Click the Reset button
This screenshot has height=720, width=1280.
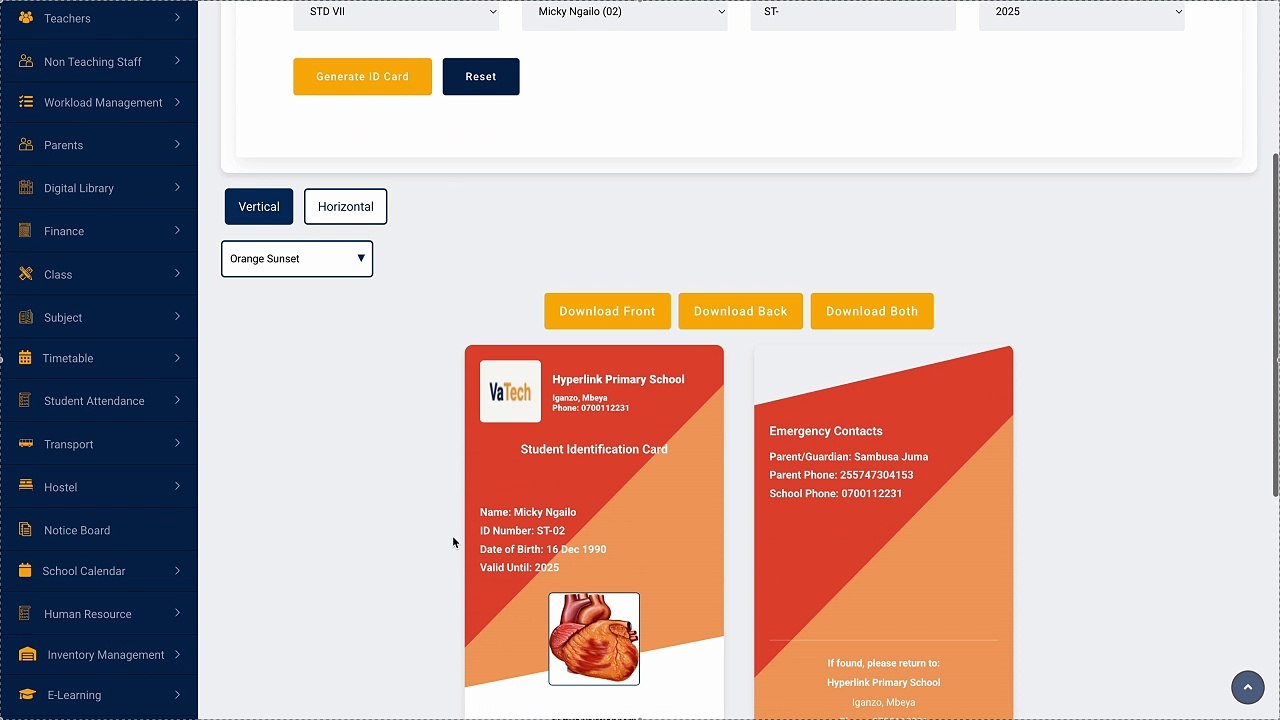pos(481,77)
